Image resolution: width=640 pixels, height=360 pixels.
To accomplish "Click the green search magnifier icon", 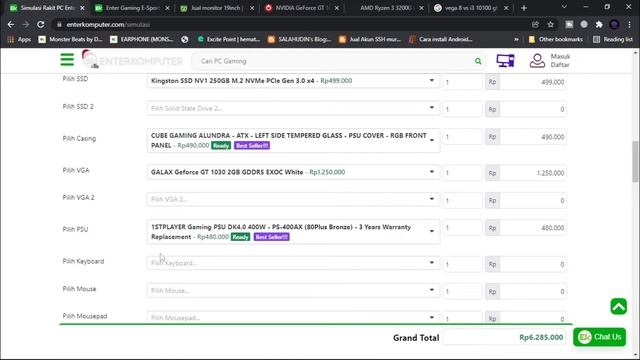I will [478, 61].
